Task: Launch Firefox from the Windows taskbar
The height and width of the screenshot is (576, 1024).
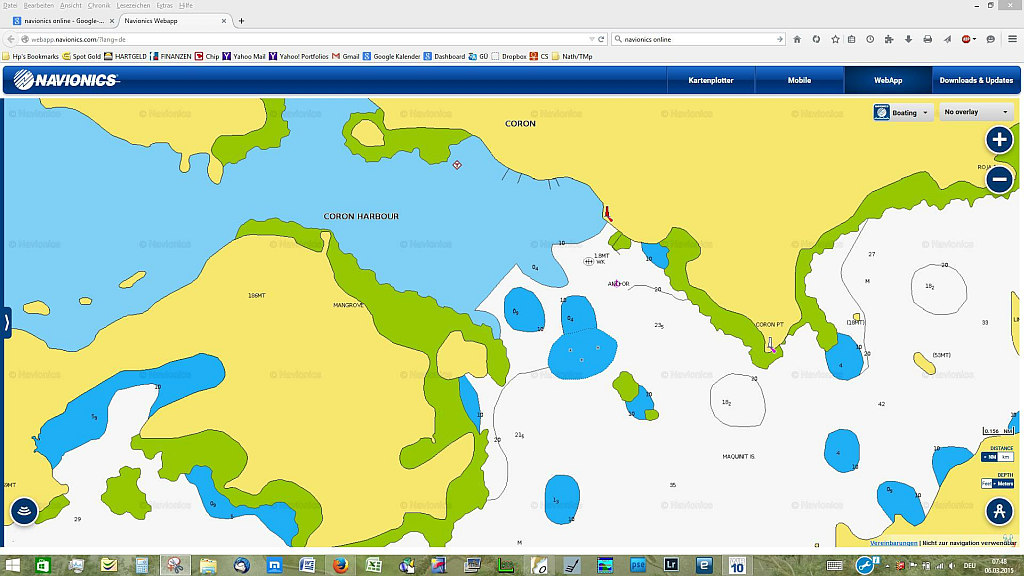Action: pos(340,565)
